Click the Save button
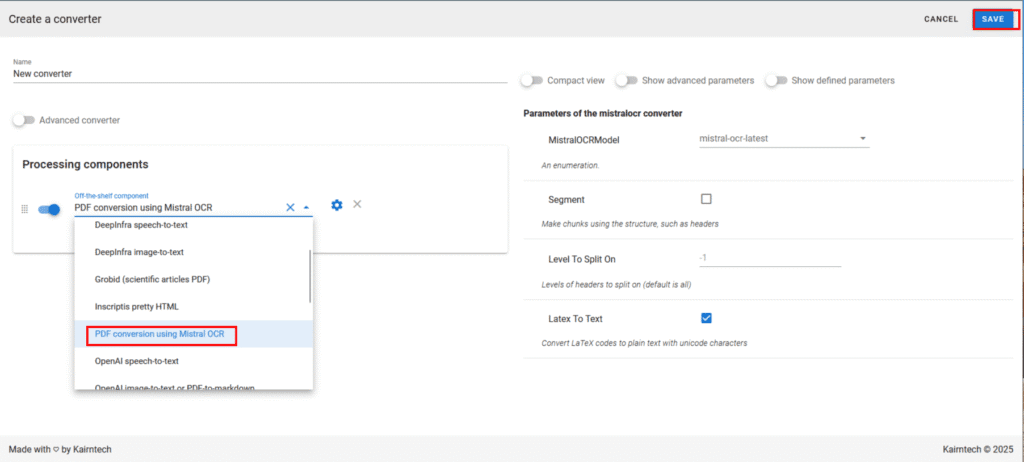This screenshot has width=1024, height=462. pyautogui.click(x=992, y=19)
